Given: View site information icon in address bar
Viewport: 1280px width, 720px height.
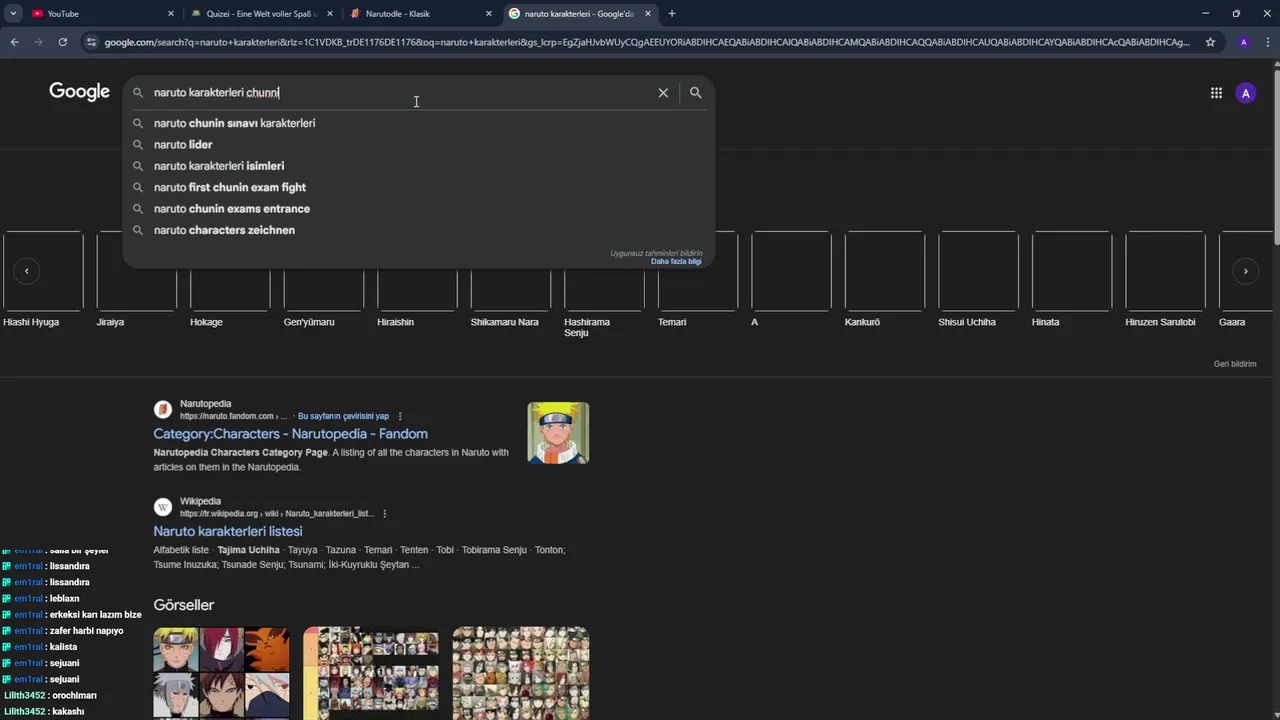Looking at the screenshot, I should coord(91,42).
